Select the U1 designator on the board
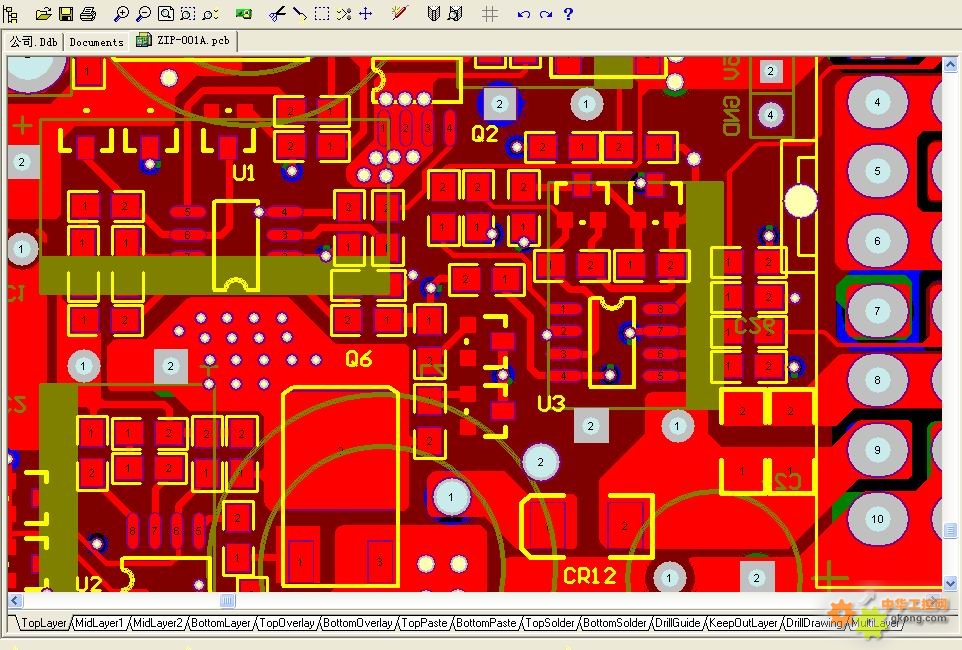The height and width of the screenshot is (650, 962). [x=244, y=173]
